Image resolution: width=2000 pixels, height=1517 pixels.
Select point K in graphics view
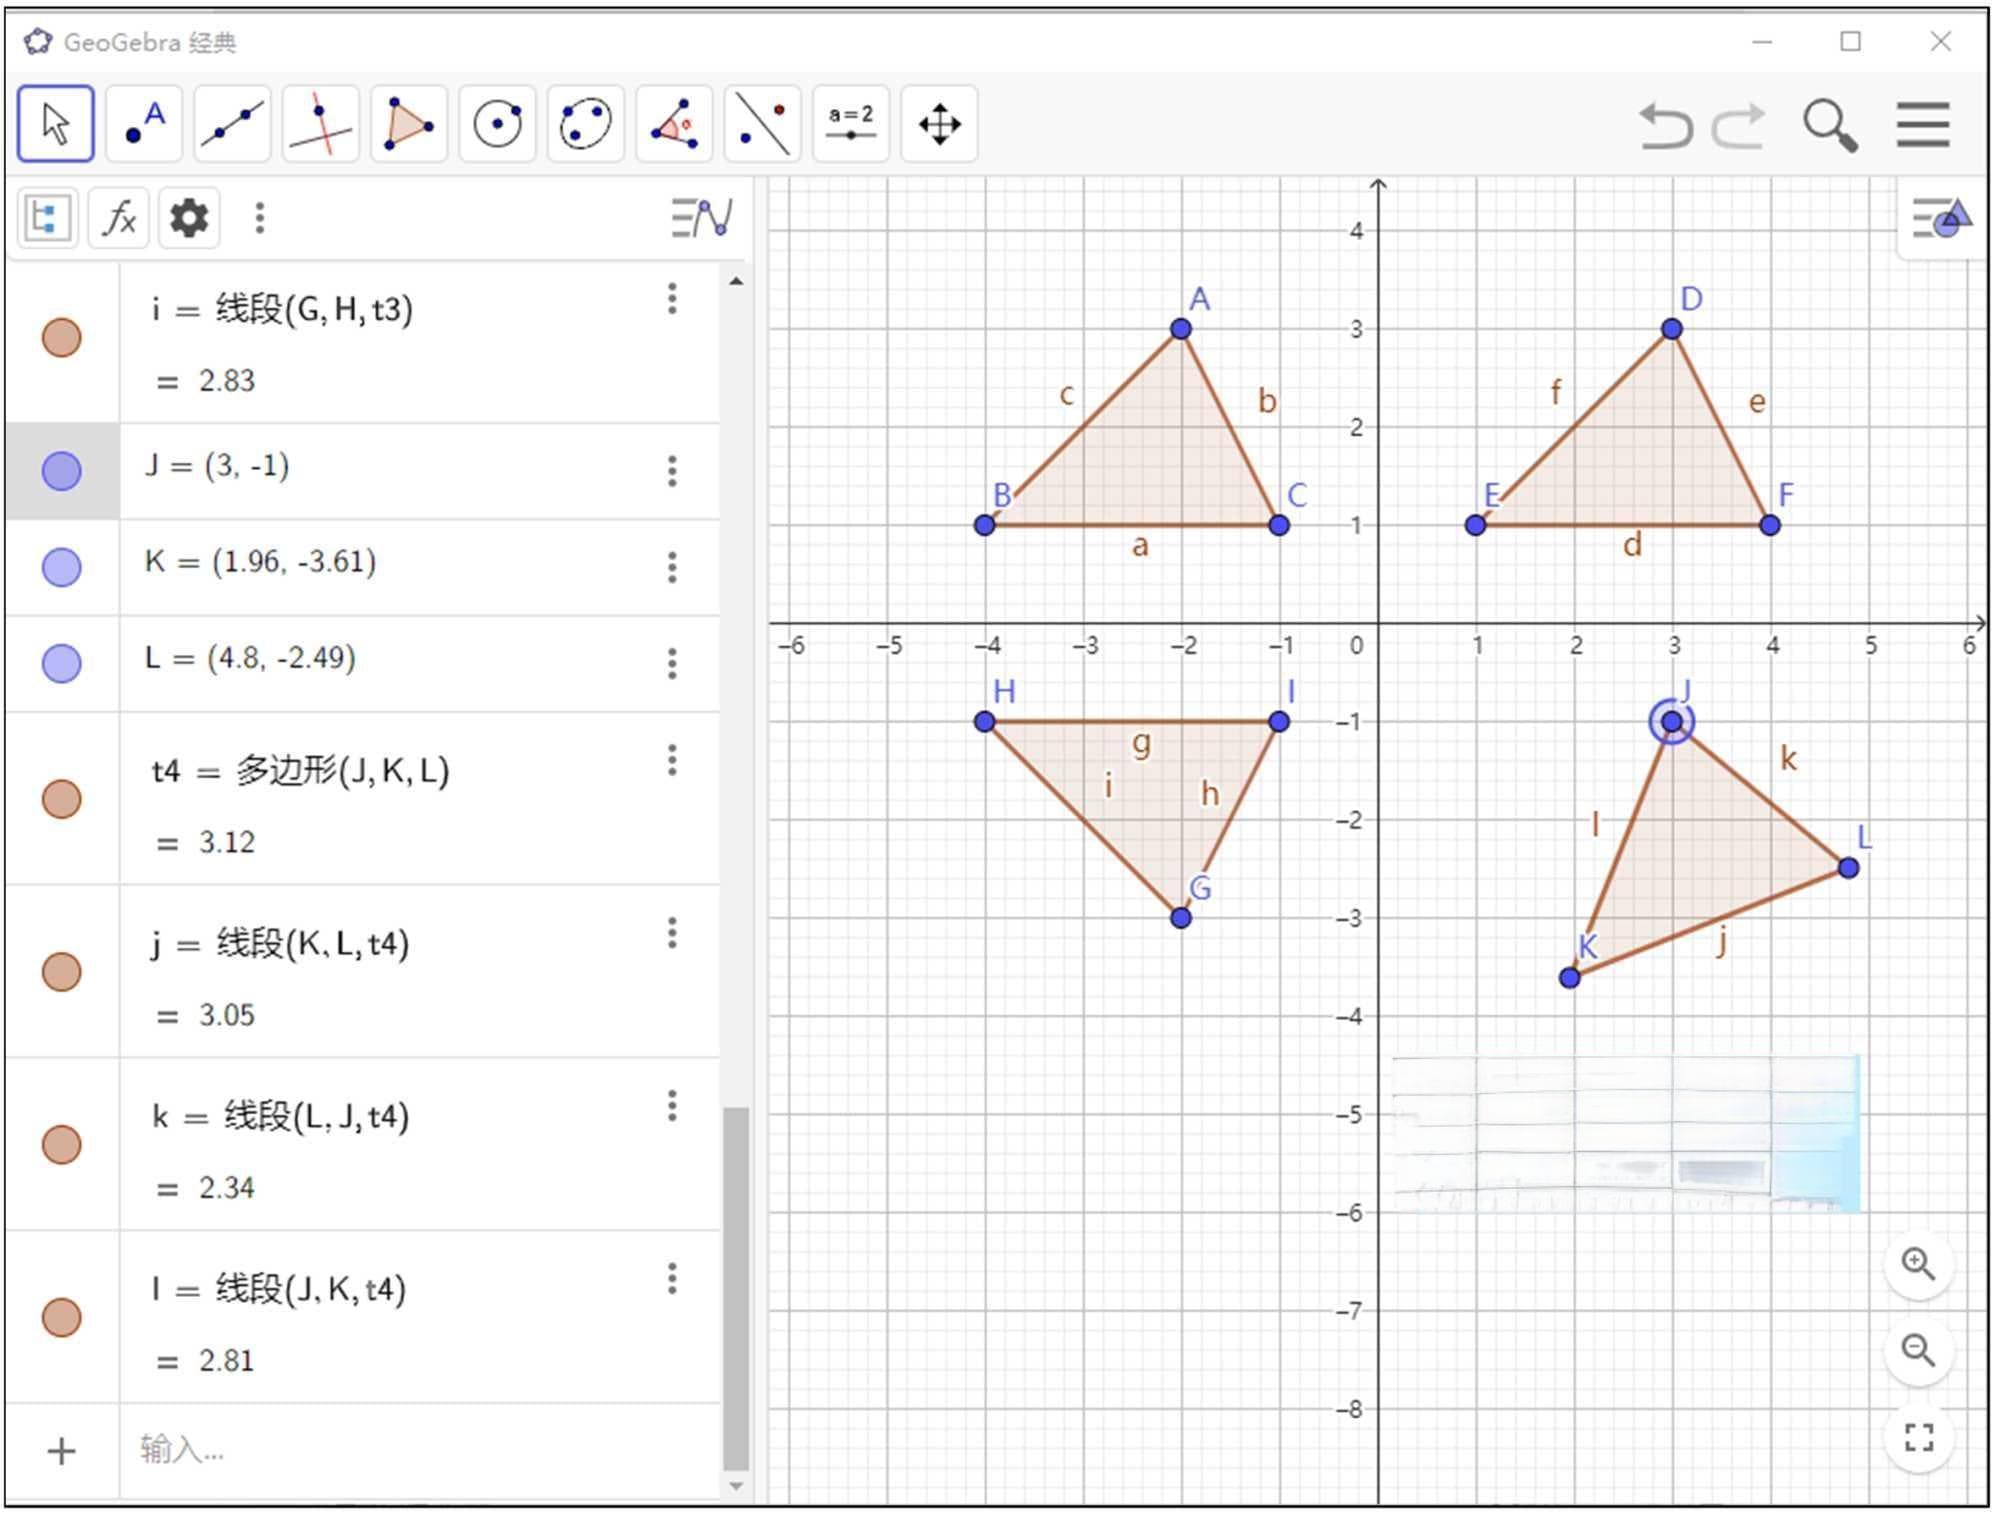pyautogui.click(x=1570, y=978)
